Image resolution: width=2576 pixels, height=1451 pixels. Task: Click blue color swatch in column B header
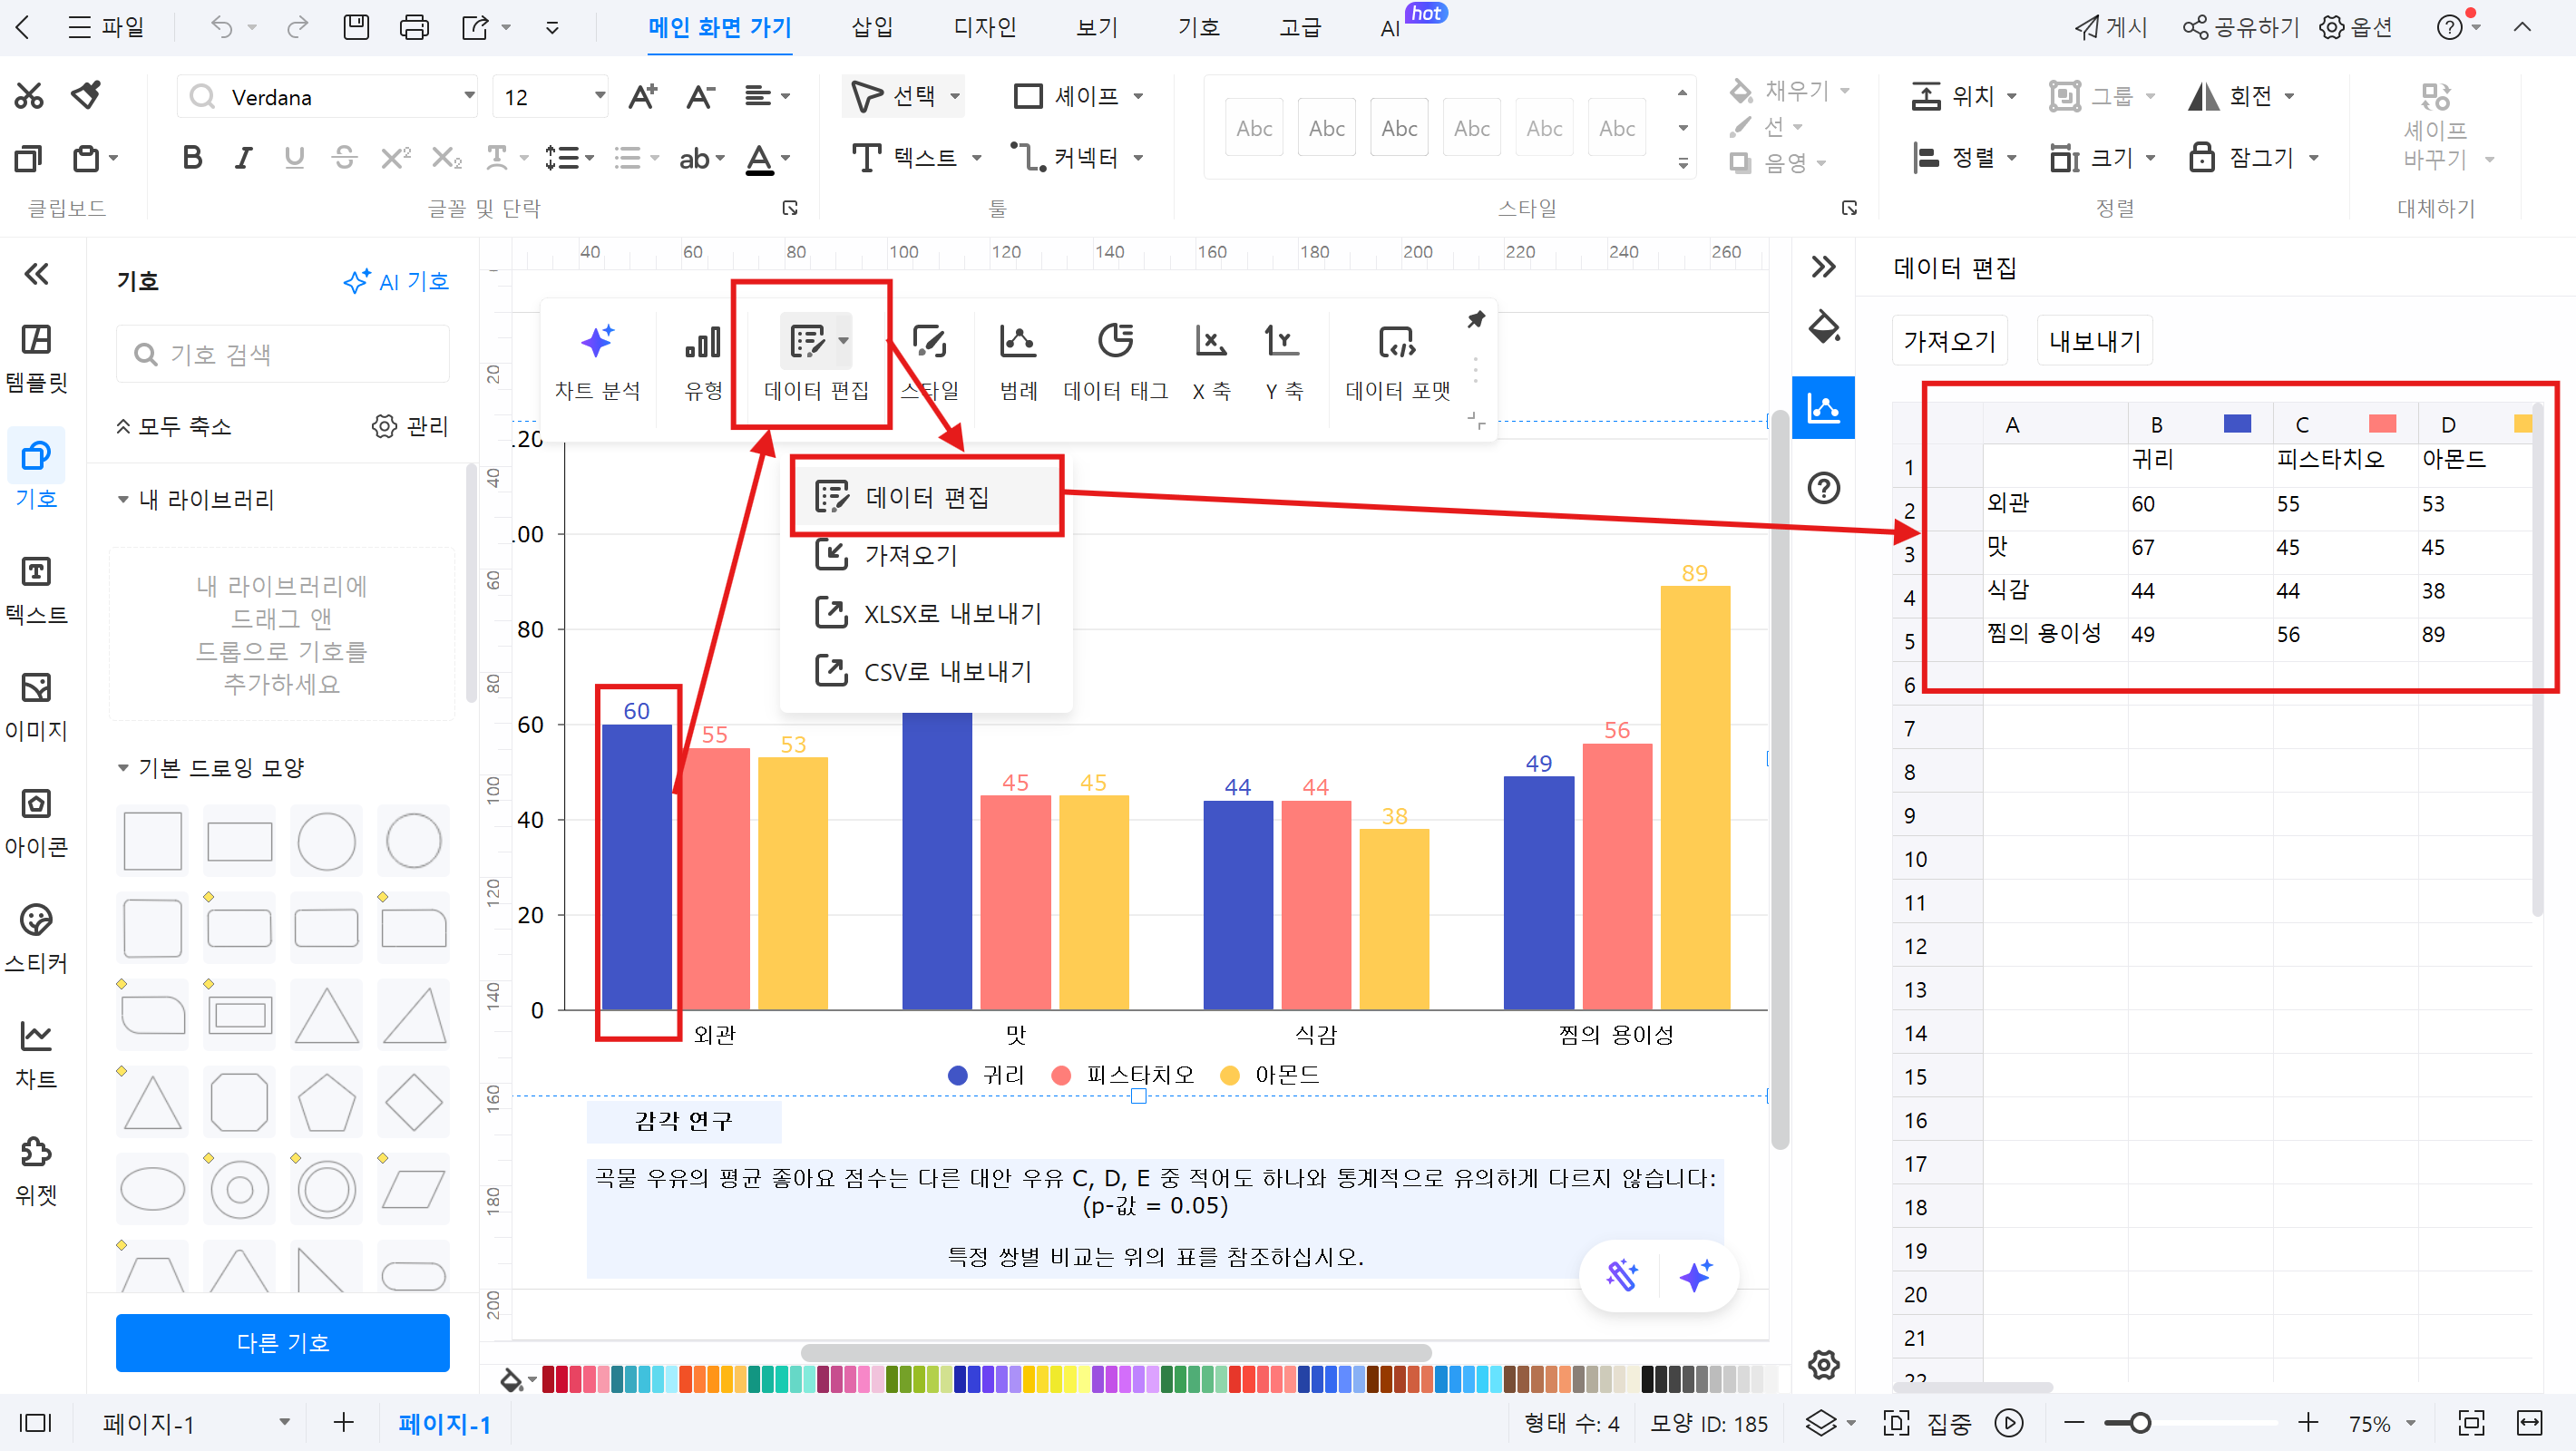[2237, 424]
